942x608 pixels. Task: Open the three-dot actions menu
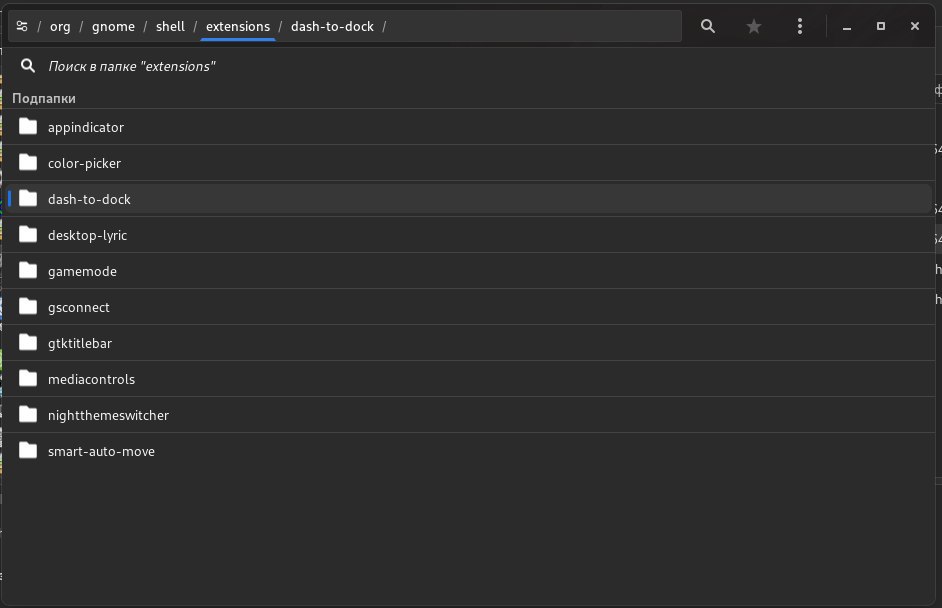[799, 26]
